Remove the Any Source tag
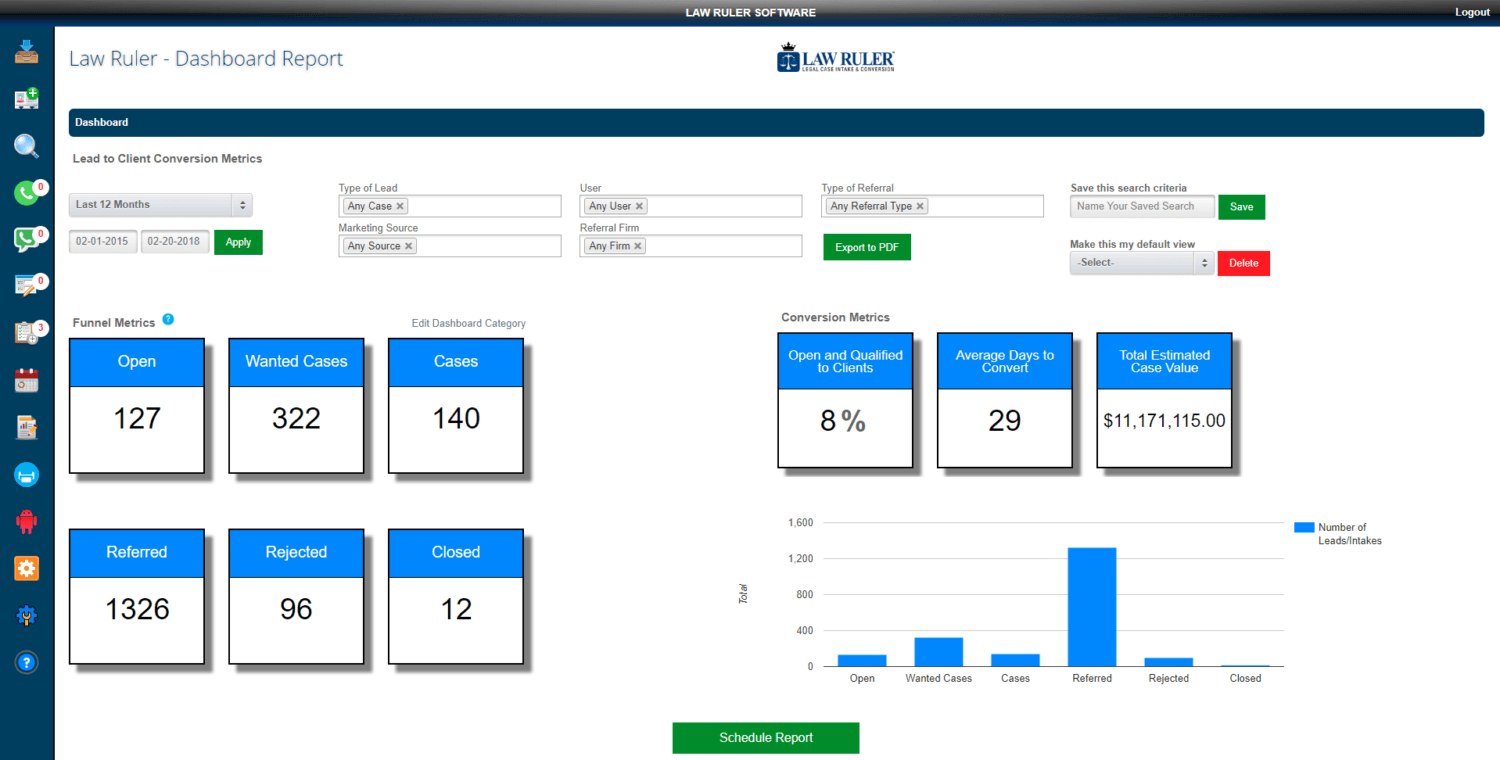Viewport: 1500px width, 760px height. [409, 246]
